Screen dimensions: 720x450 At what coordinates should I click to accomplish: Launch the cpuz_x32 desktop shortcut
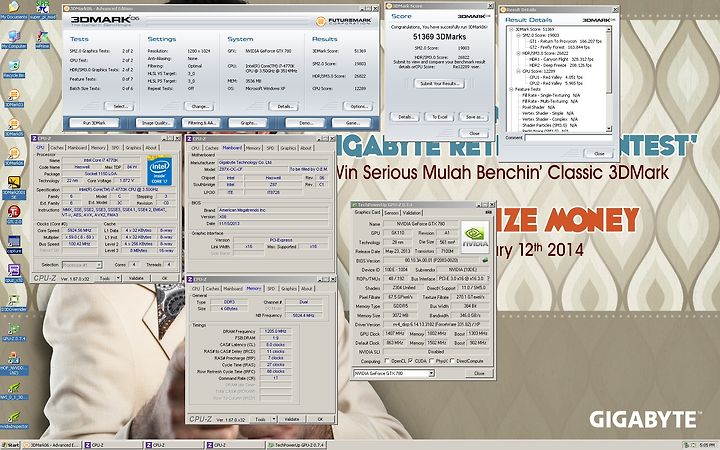(x=13, y=274)
